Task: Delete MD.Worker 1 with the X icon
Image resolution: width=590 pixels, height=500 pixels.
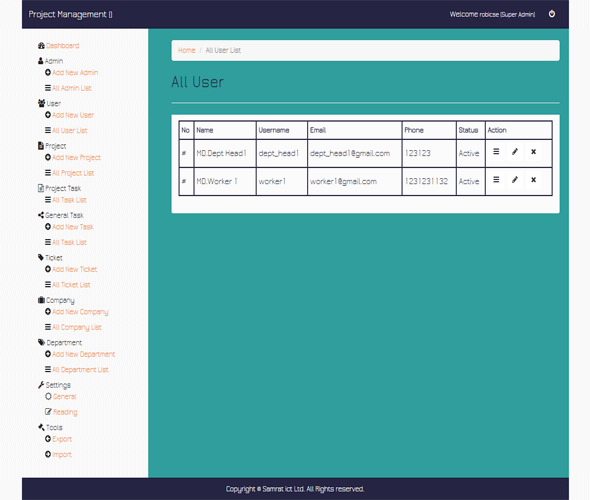Action: [533, 180]
